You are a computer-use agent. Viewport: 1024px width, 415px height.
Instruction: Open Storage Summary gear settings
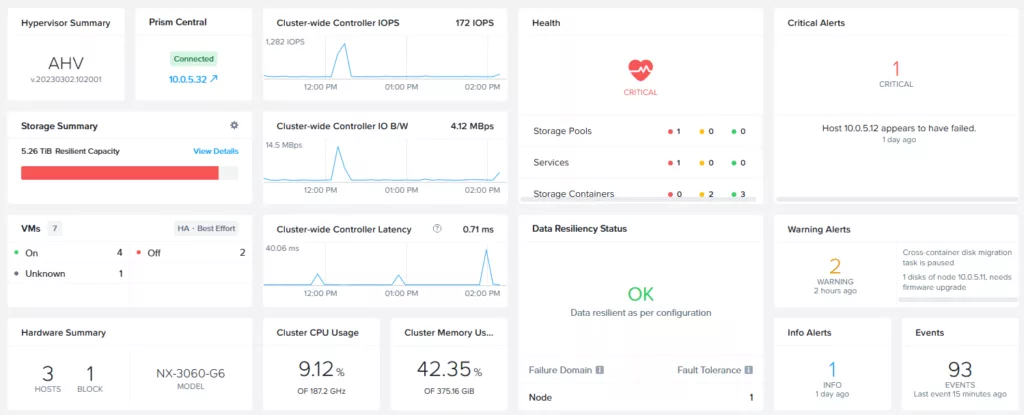coord(234,126)
